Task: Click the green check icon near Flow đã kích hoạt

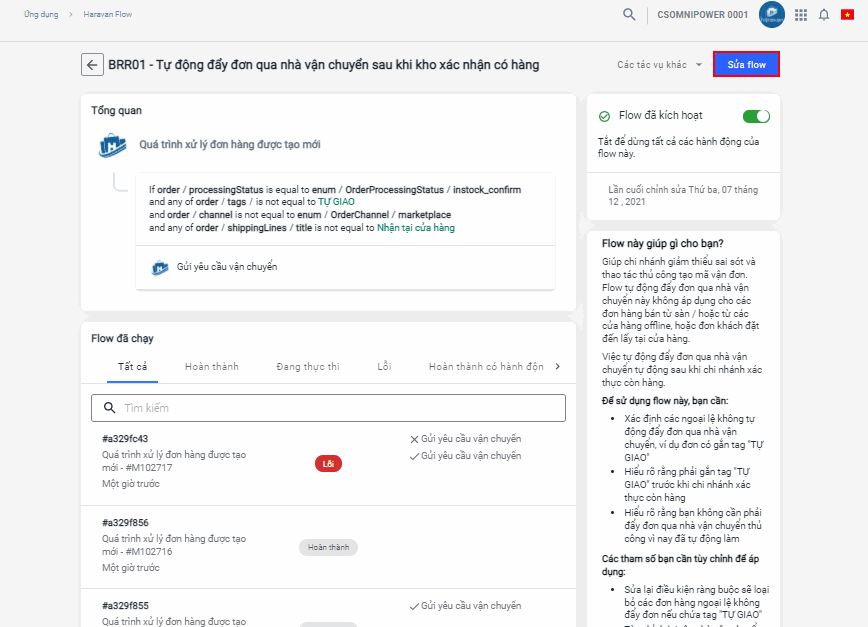Action: click(x=604, y=116)
